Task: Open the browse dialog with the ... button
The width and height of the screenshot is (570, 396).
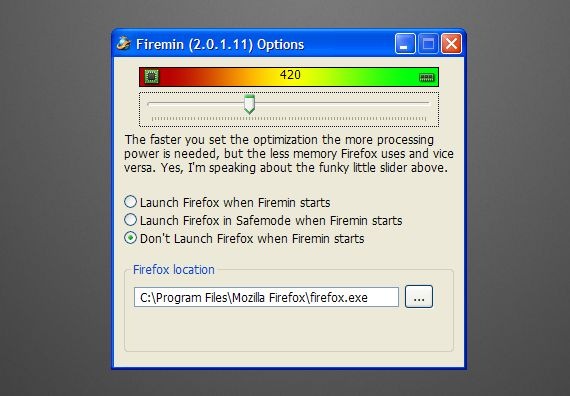Action: (x=419, y=297)
